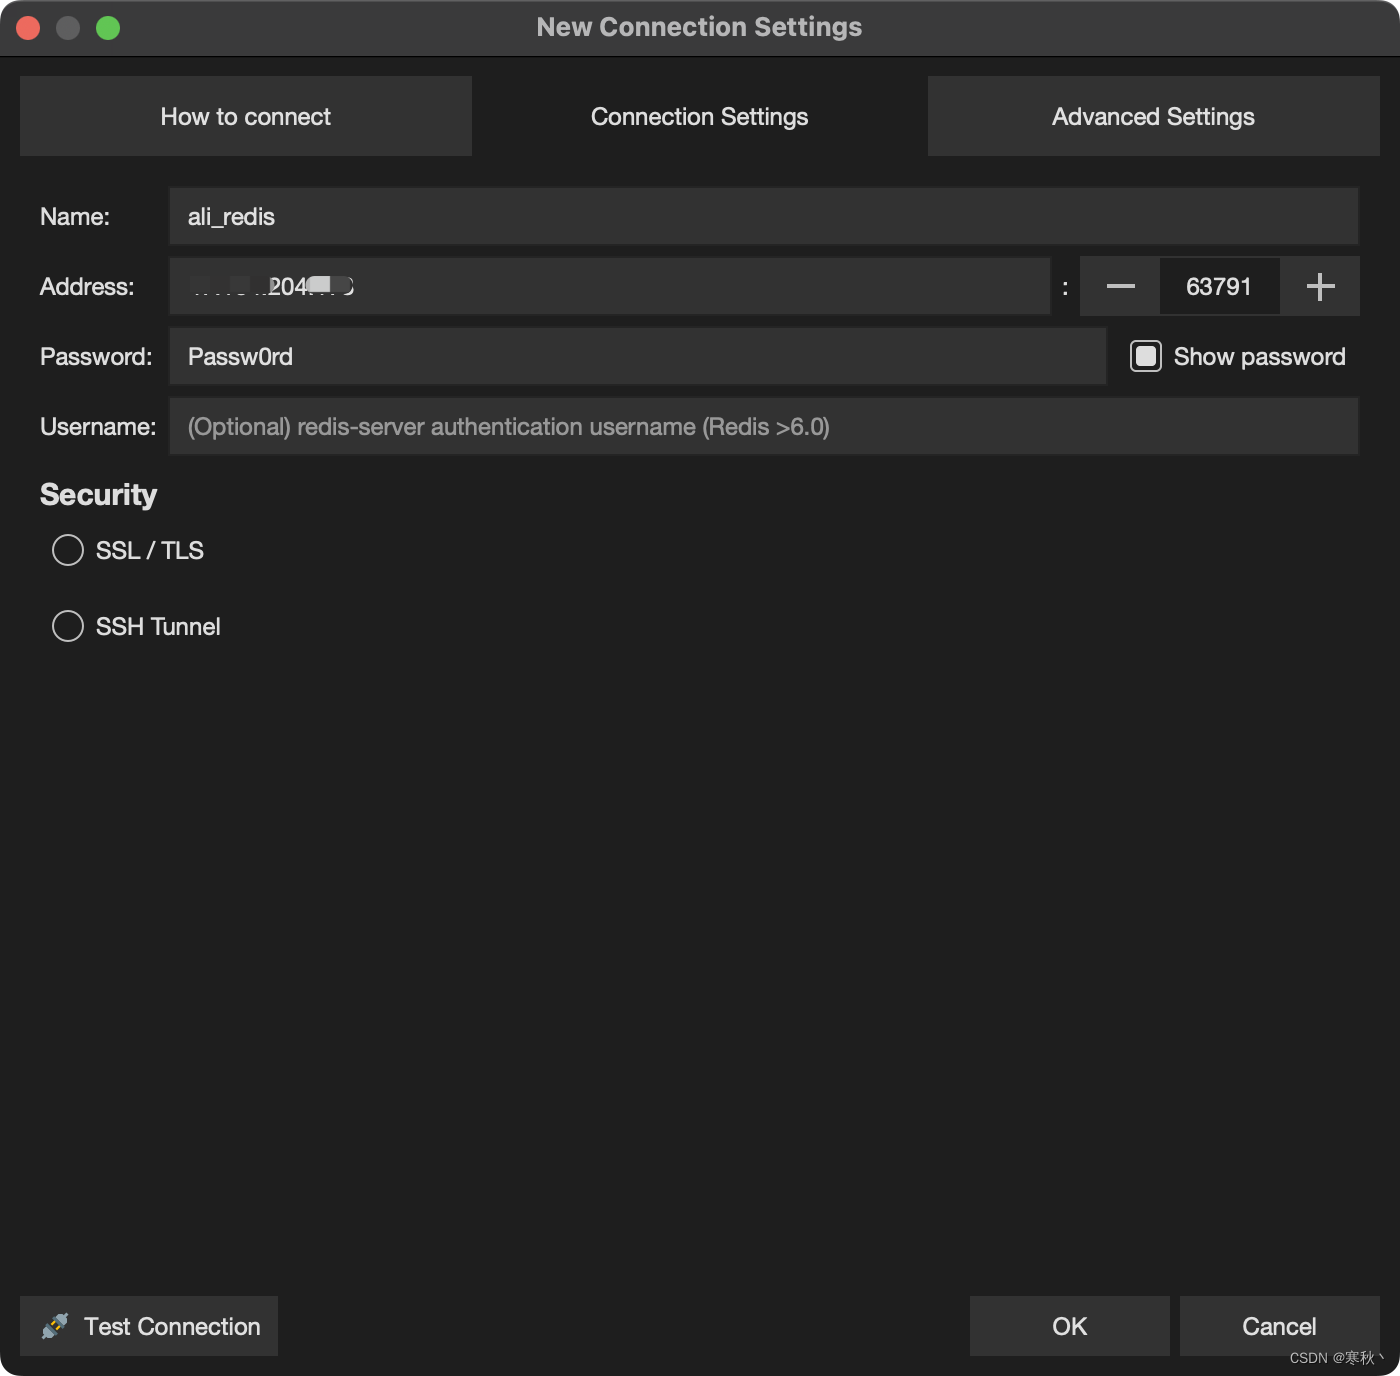Switch to the Advanced Settings tab

coord(1152,116)
